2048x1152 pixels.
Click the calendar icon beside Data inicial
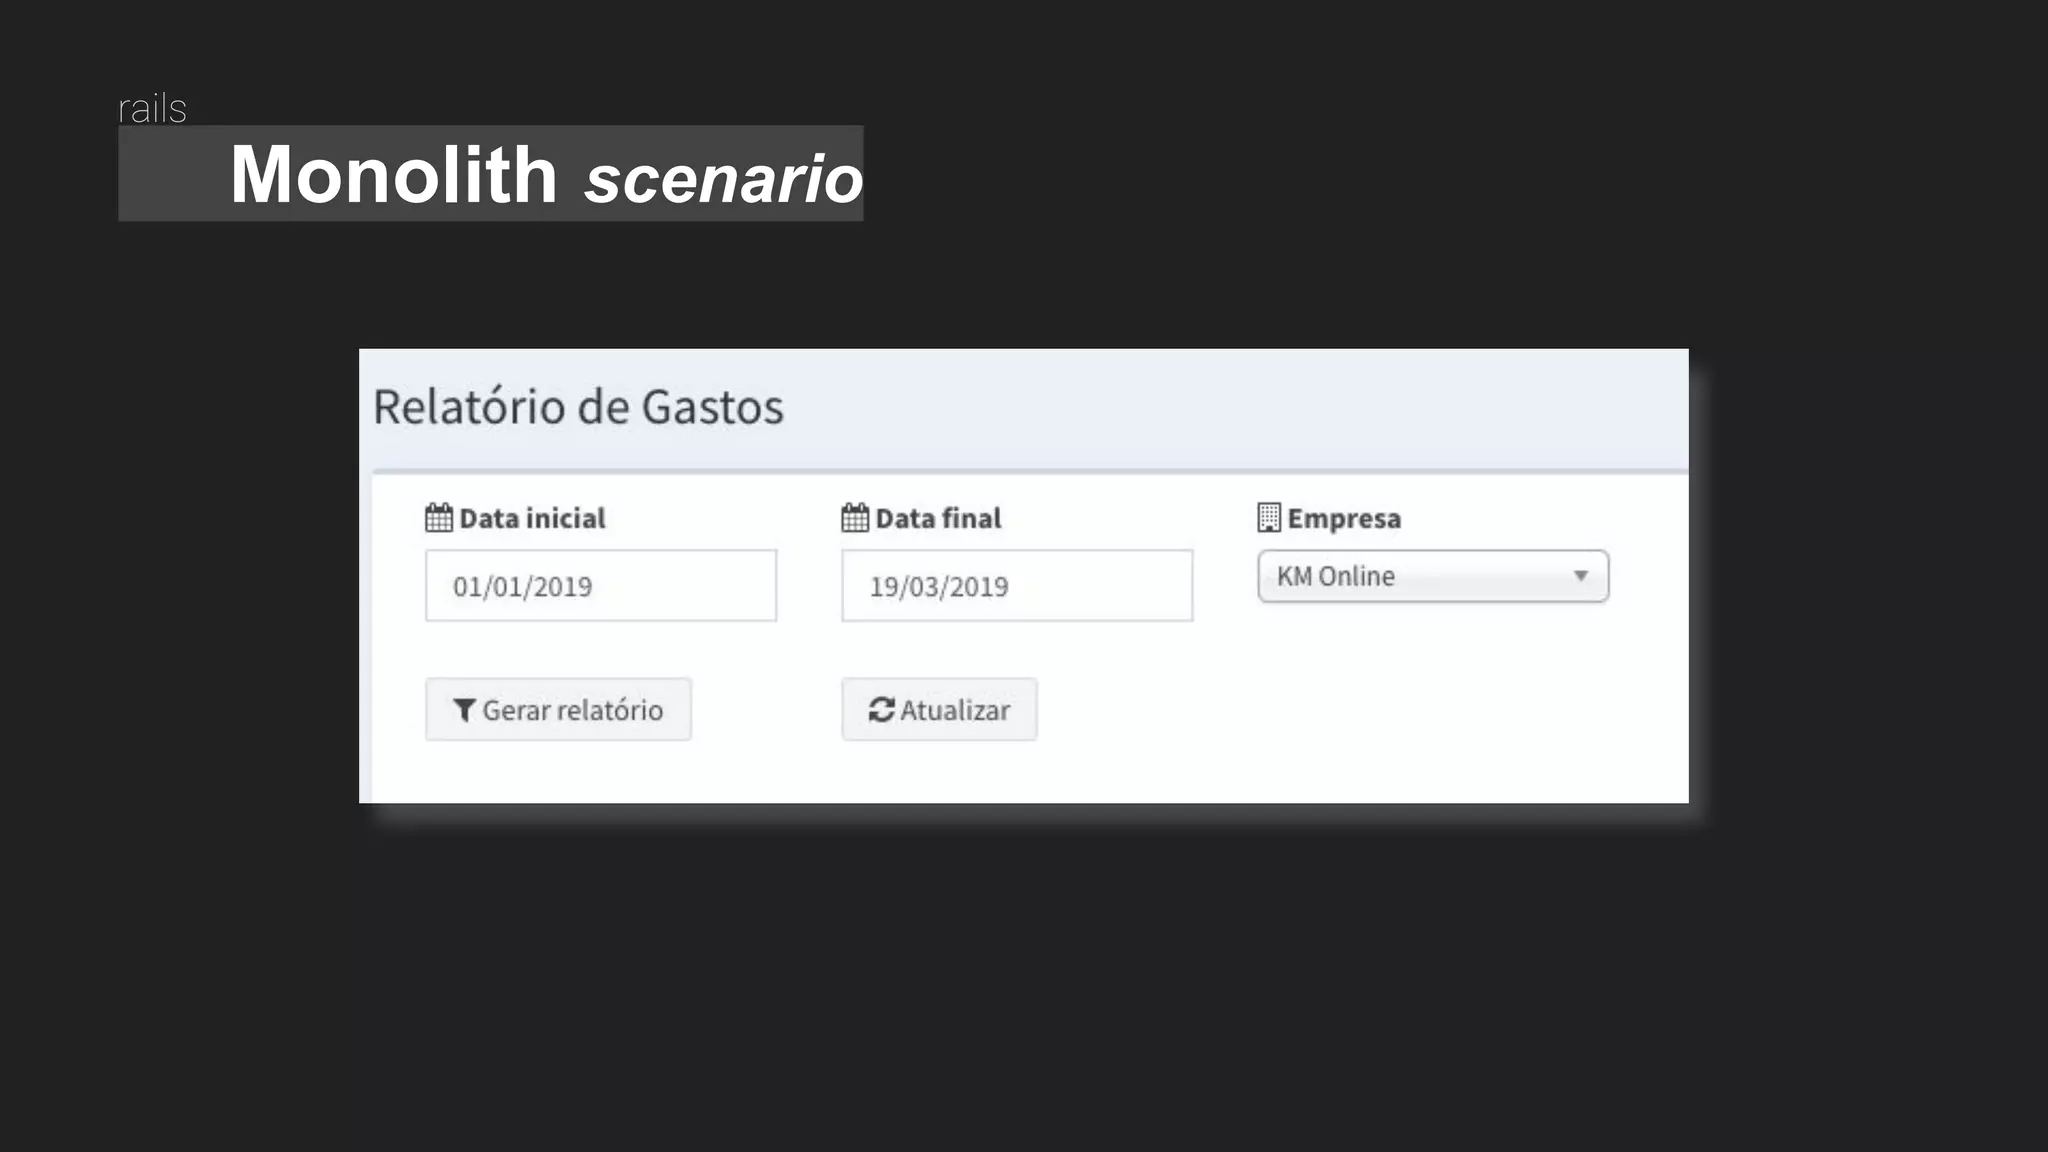click(438, 518)
